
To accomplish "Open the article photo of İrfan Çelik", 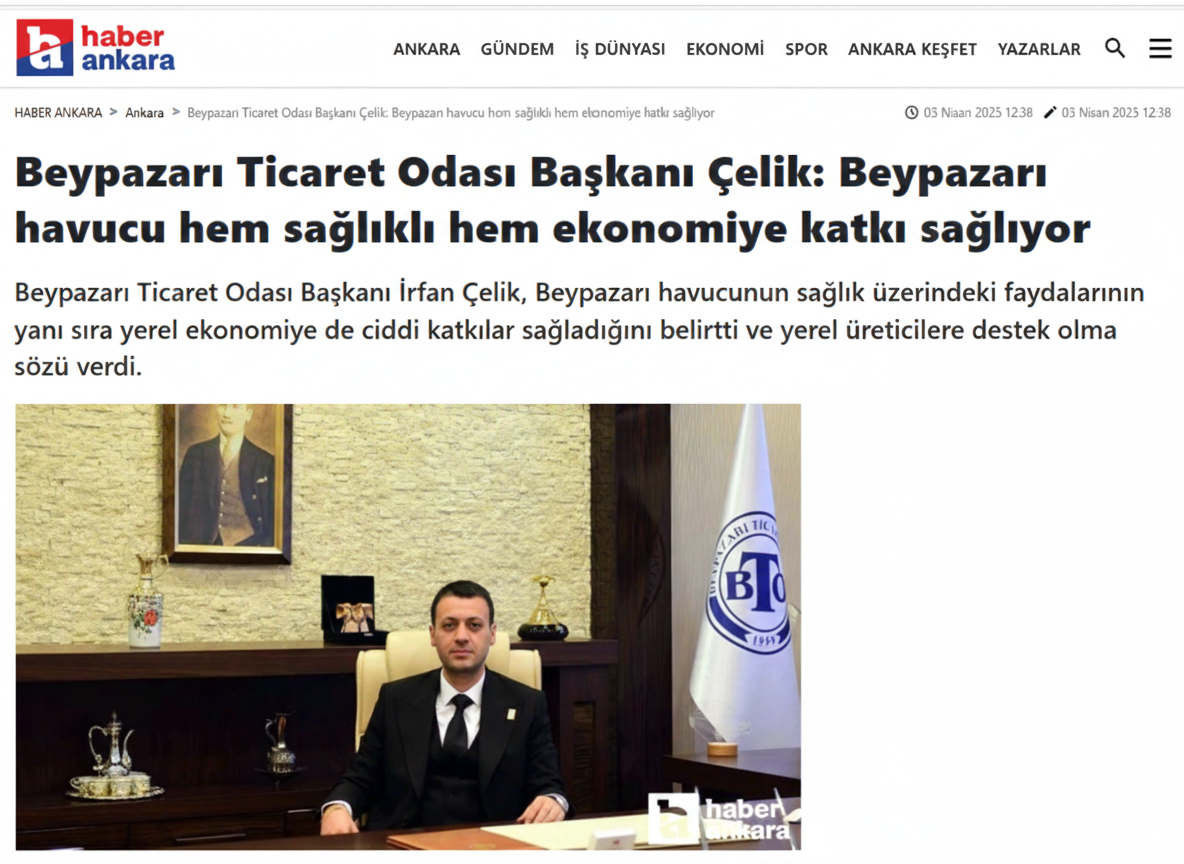I will (x=409, y=627).
